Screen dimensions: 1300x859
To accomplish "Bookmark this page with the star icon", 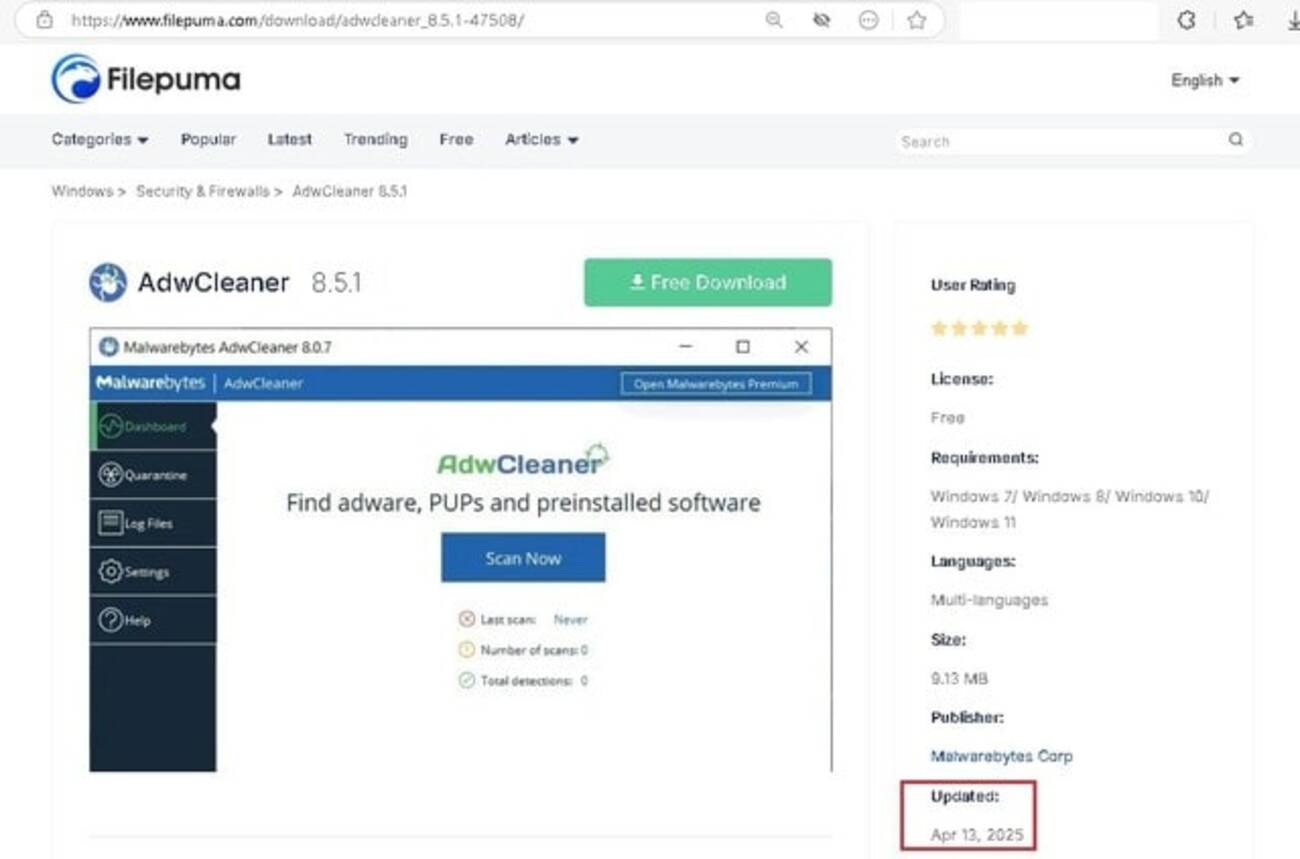I will (x=916, y=20).
